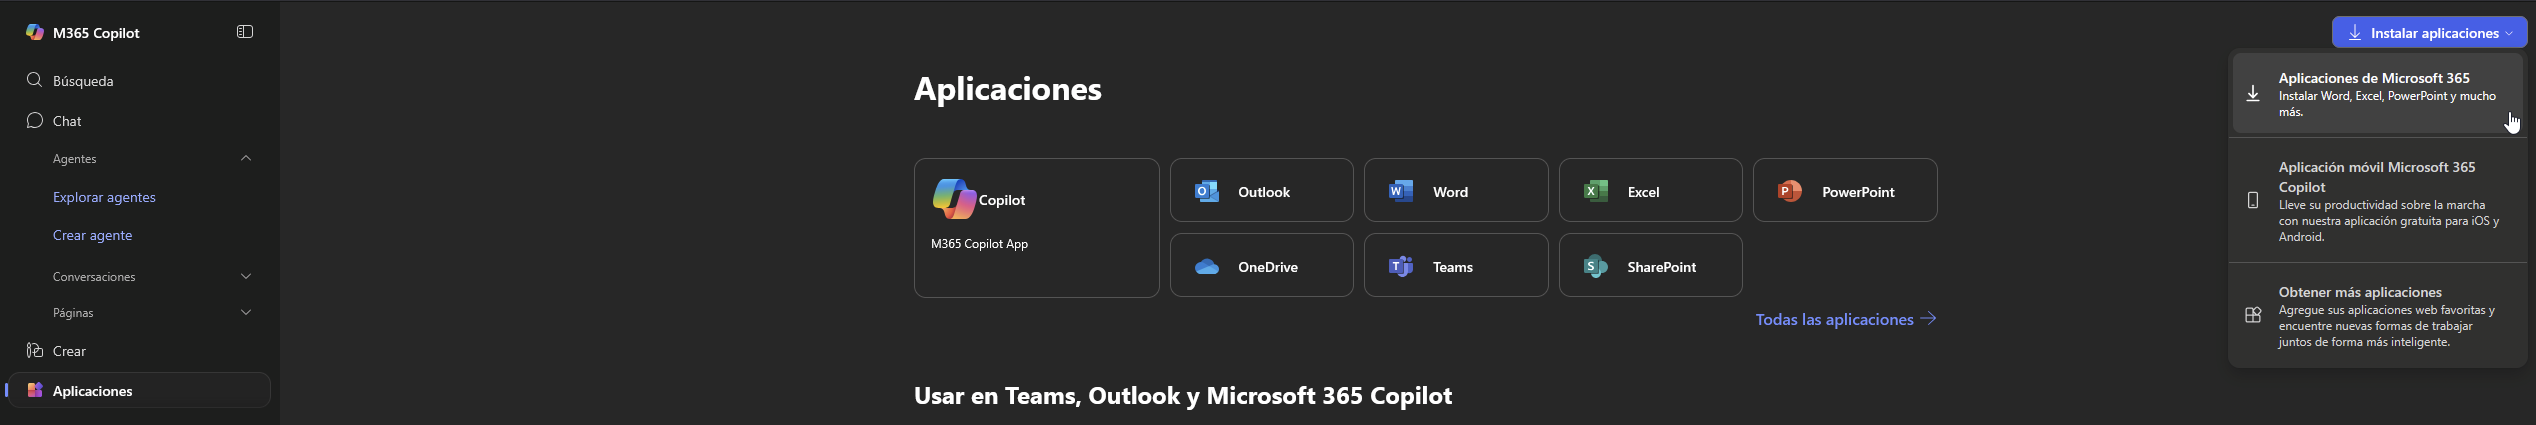Toggle the Instalar aplicaciones dropdown chevron
Image resolution: width=2536 pixels, height=425 pixels.
(2509, 33)
